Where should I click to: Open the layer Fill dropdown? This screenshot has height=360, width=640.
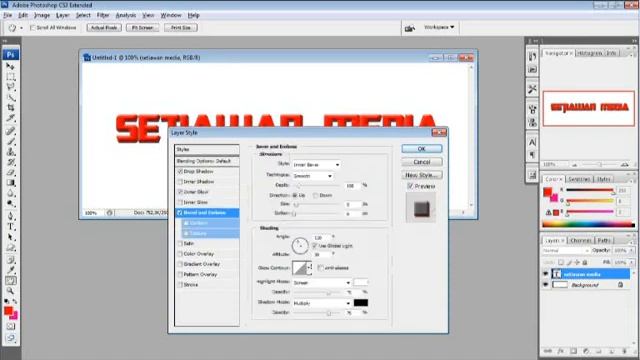pyautogui.click(x=632, y=262)
